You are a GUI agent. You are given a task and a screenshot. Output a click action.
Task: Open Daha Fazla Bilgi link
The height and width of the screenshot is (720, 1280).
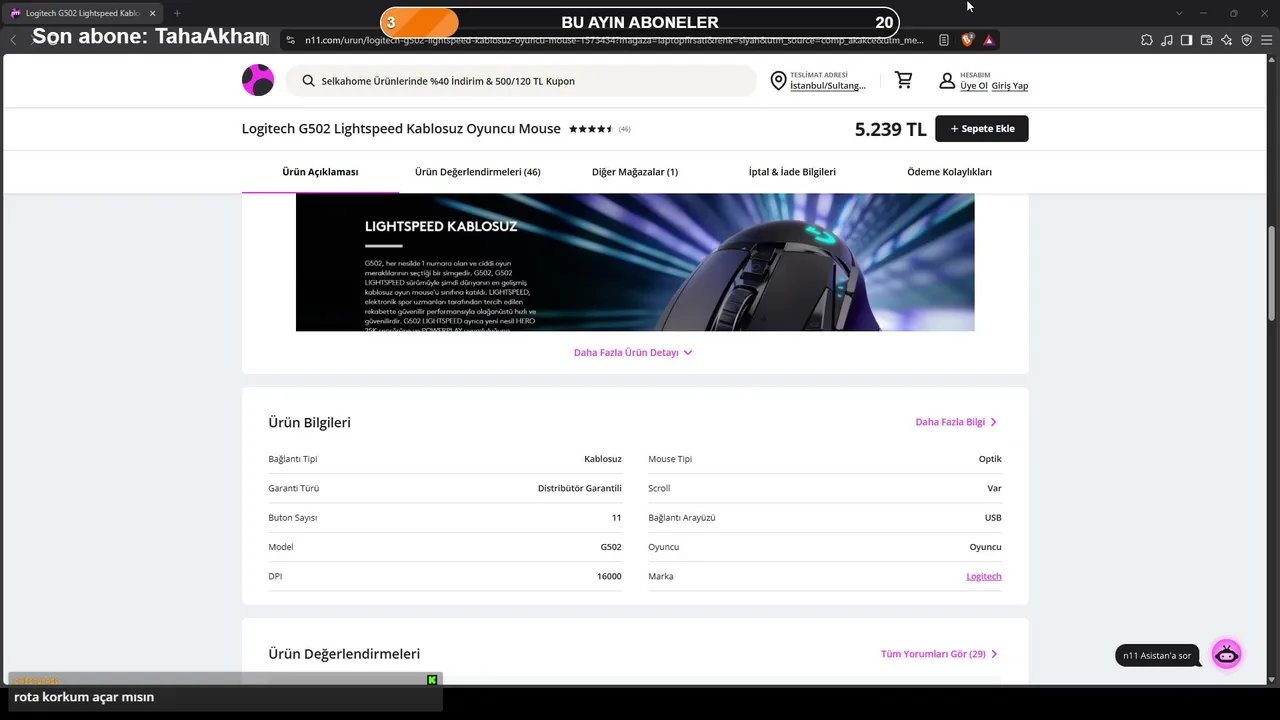(x=956, y=422)
